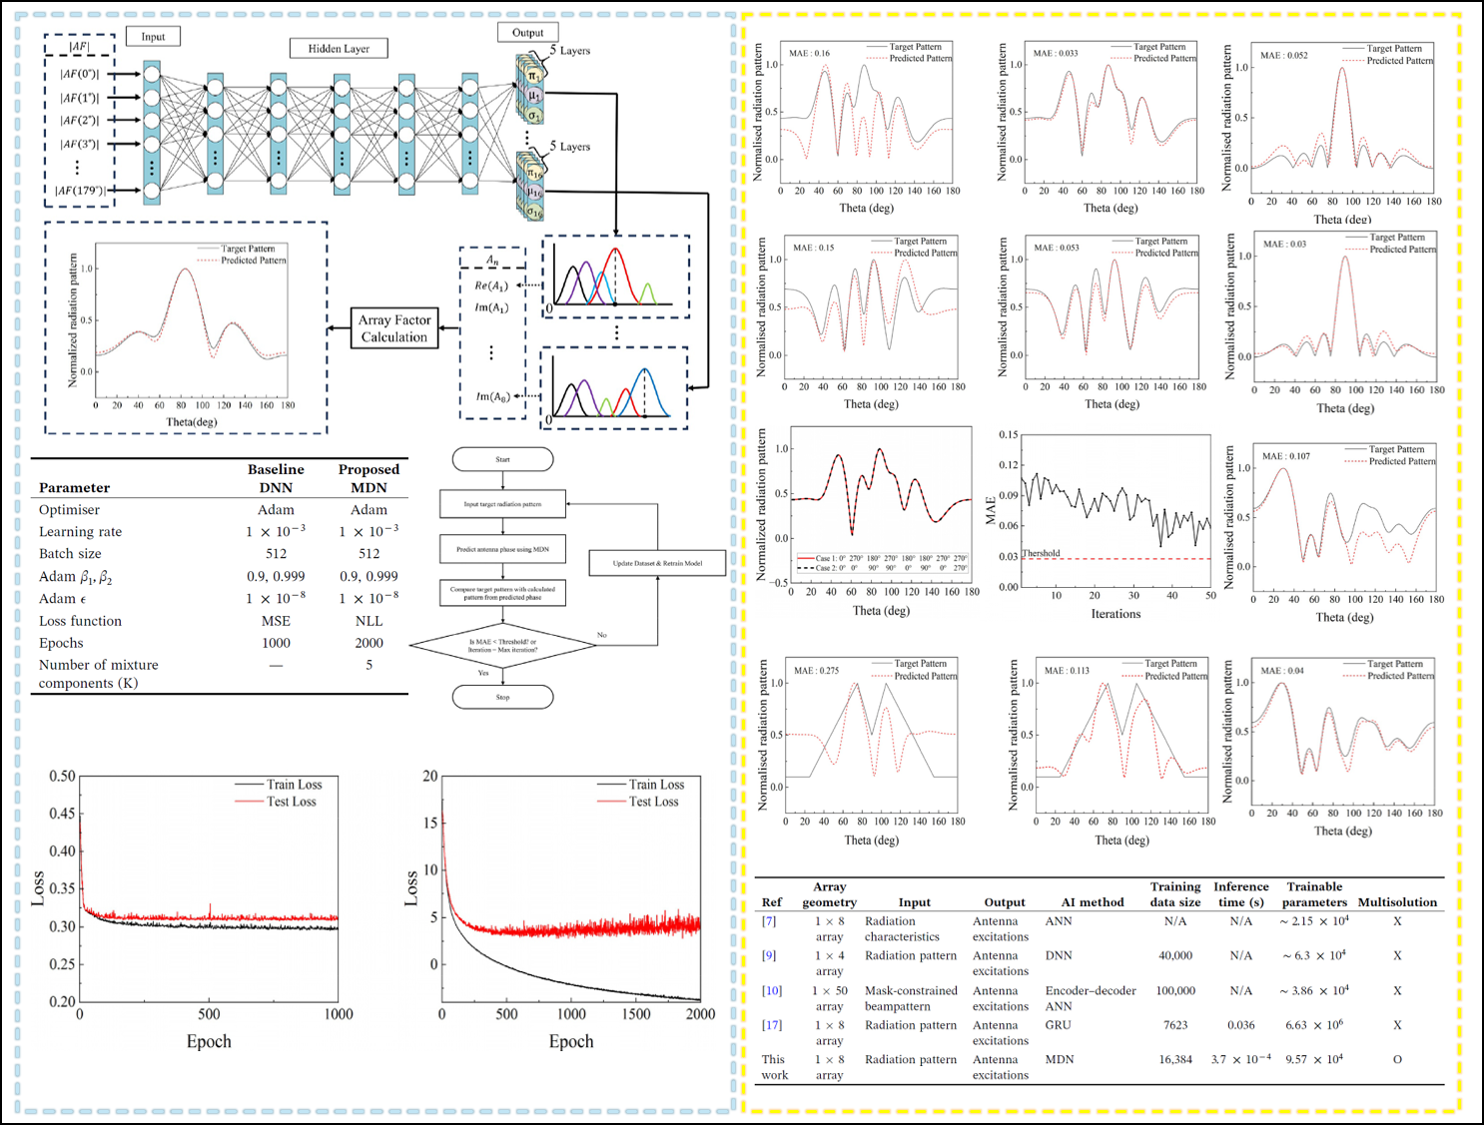The height and width of the screenshot is (1125, 1484).
Task: Select the 'Radiation characteristics' input cell
Action: click(x=902, y=929)
